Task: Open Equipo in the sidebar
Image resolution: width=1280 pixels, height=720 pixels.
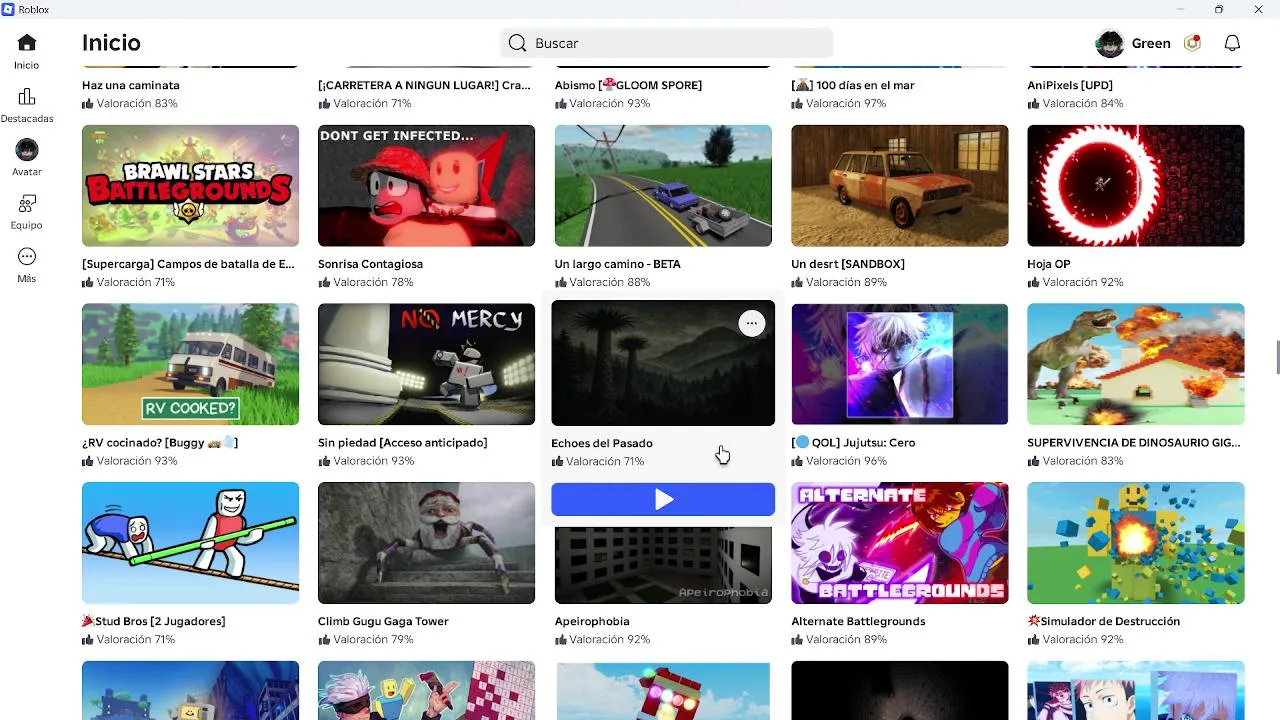Action: click(x=27, y=212)
